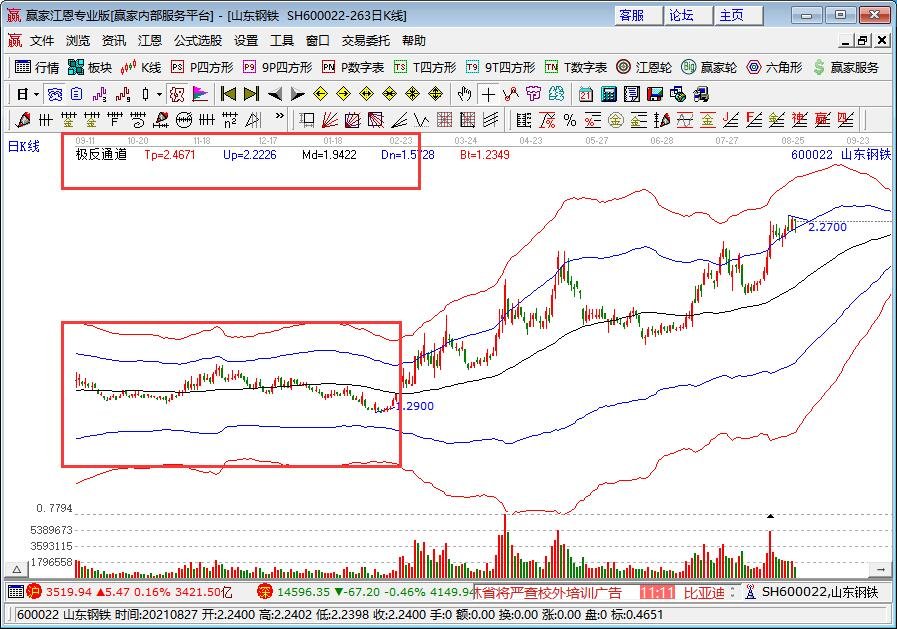Open the 工具 menu
Image resolution: width=897 pixels, height=629 pixels.
pyautogui.click(x=281, y=41)
